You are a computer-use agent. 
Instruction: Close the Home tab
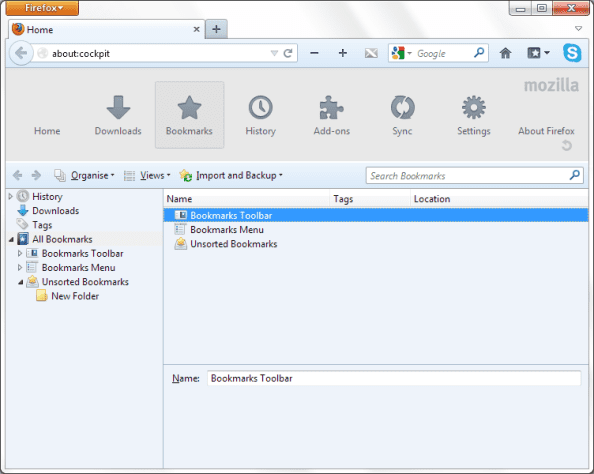(x=197, y=29)
